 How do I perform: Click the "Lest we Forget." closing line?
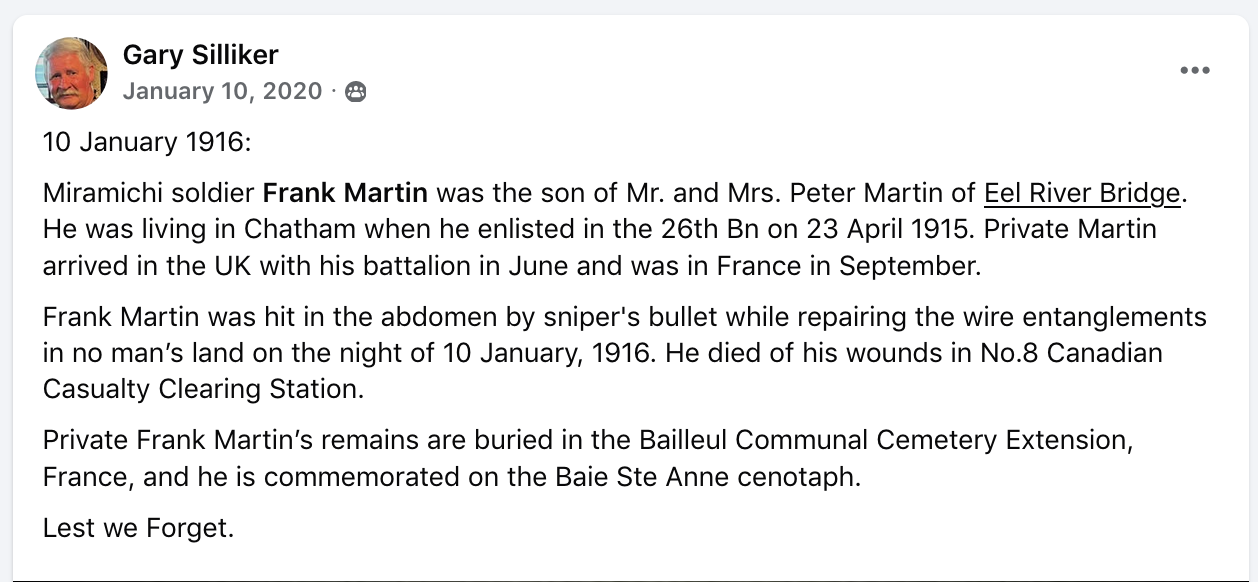pyautogui.click(x=138, y=527)
